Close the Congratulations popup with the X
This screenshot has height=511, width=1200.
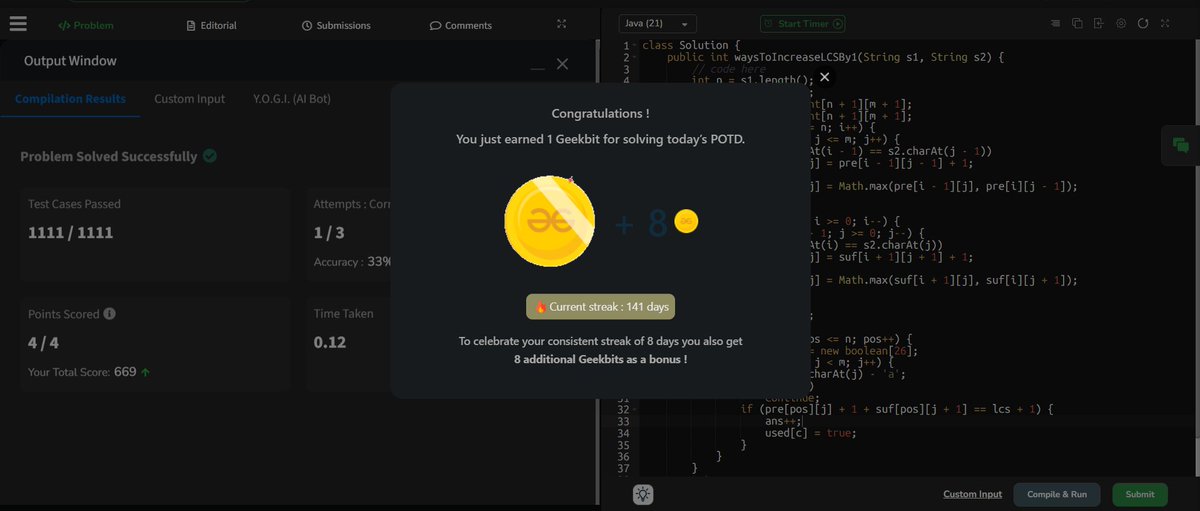coord(824,76)
